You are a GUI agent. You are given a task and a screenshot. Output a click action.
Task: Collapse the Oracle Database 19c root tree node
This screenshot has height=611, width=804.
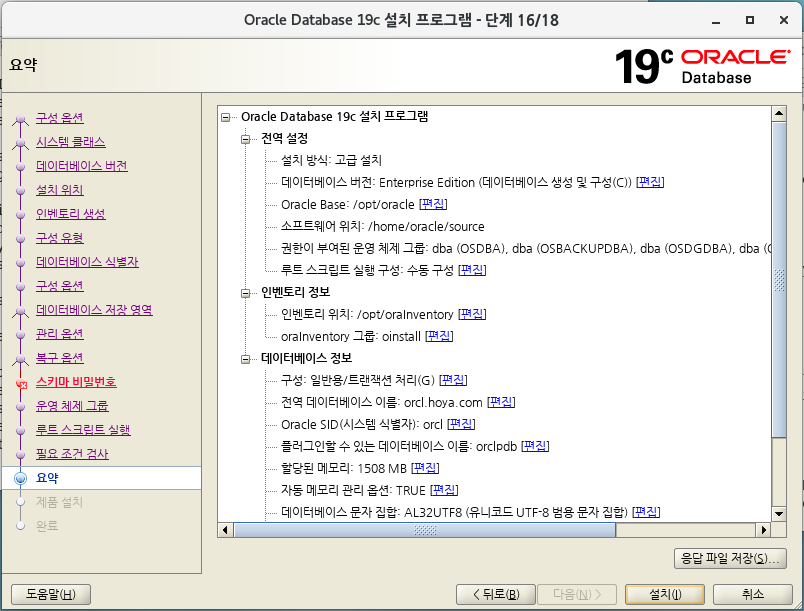click(226, 117)
